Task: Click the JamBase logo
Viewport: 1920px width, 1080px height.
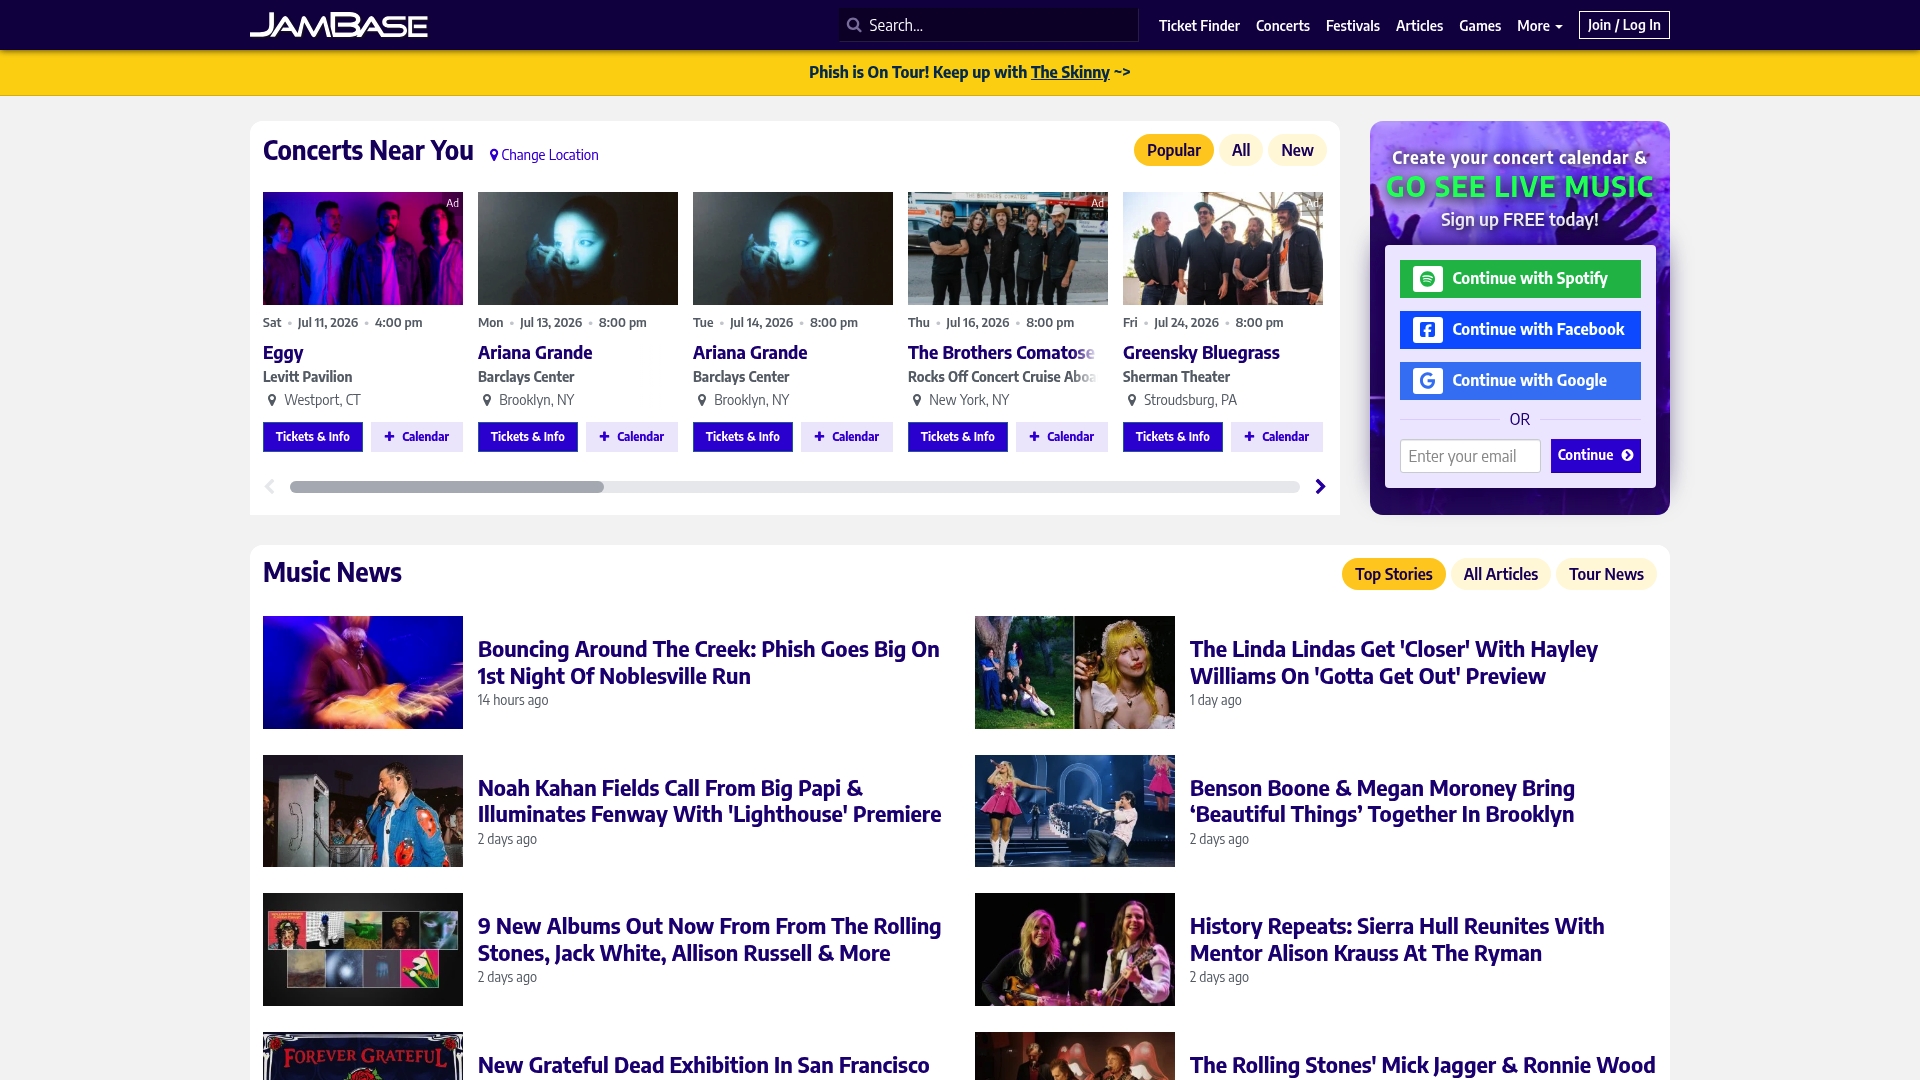Action: (x=338, y=25)
